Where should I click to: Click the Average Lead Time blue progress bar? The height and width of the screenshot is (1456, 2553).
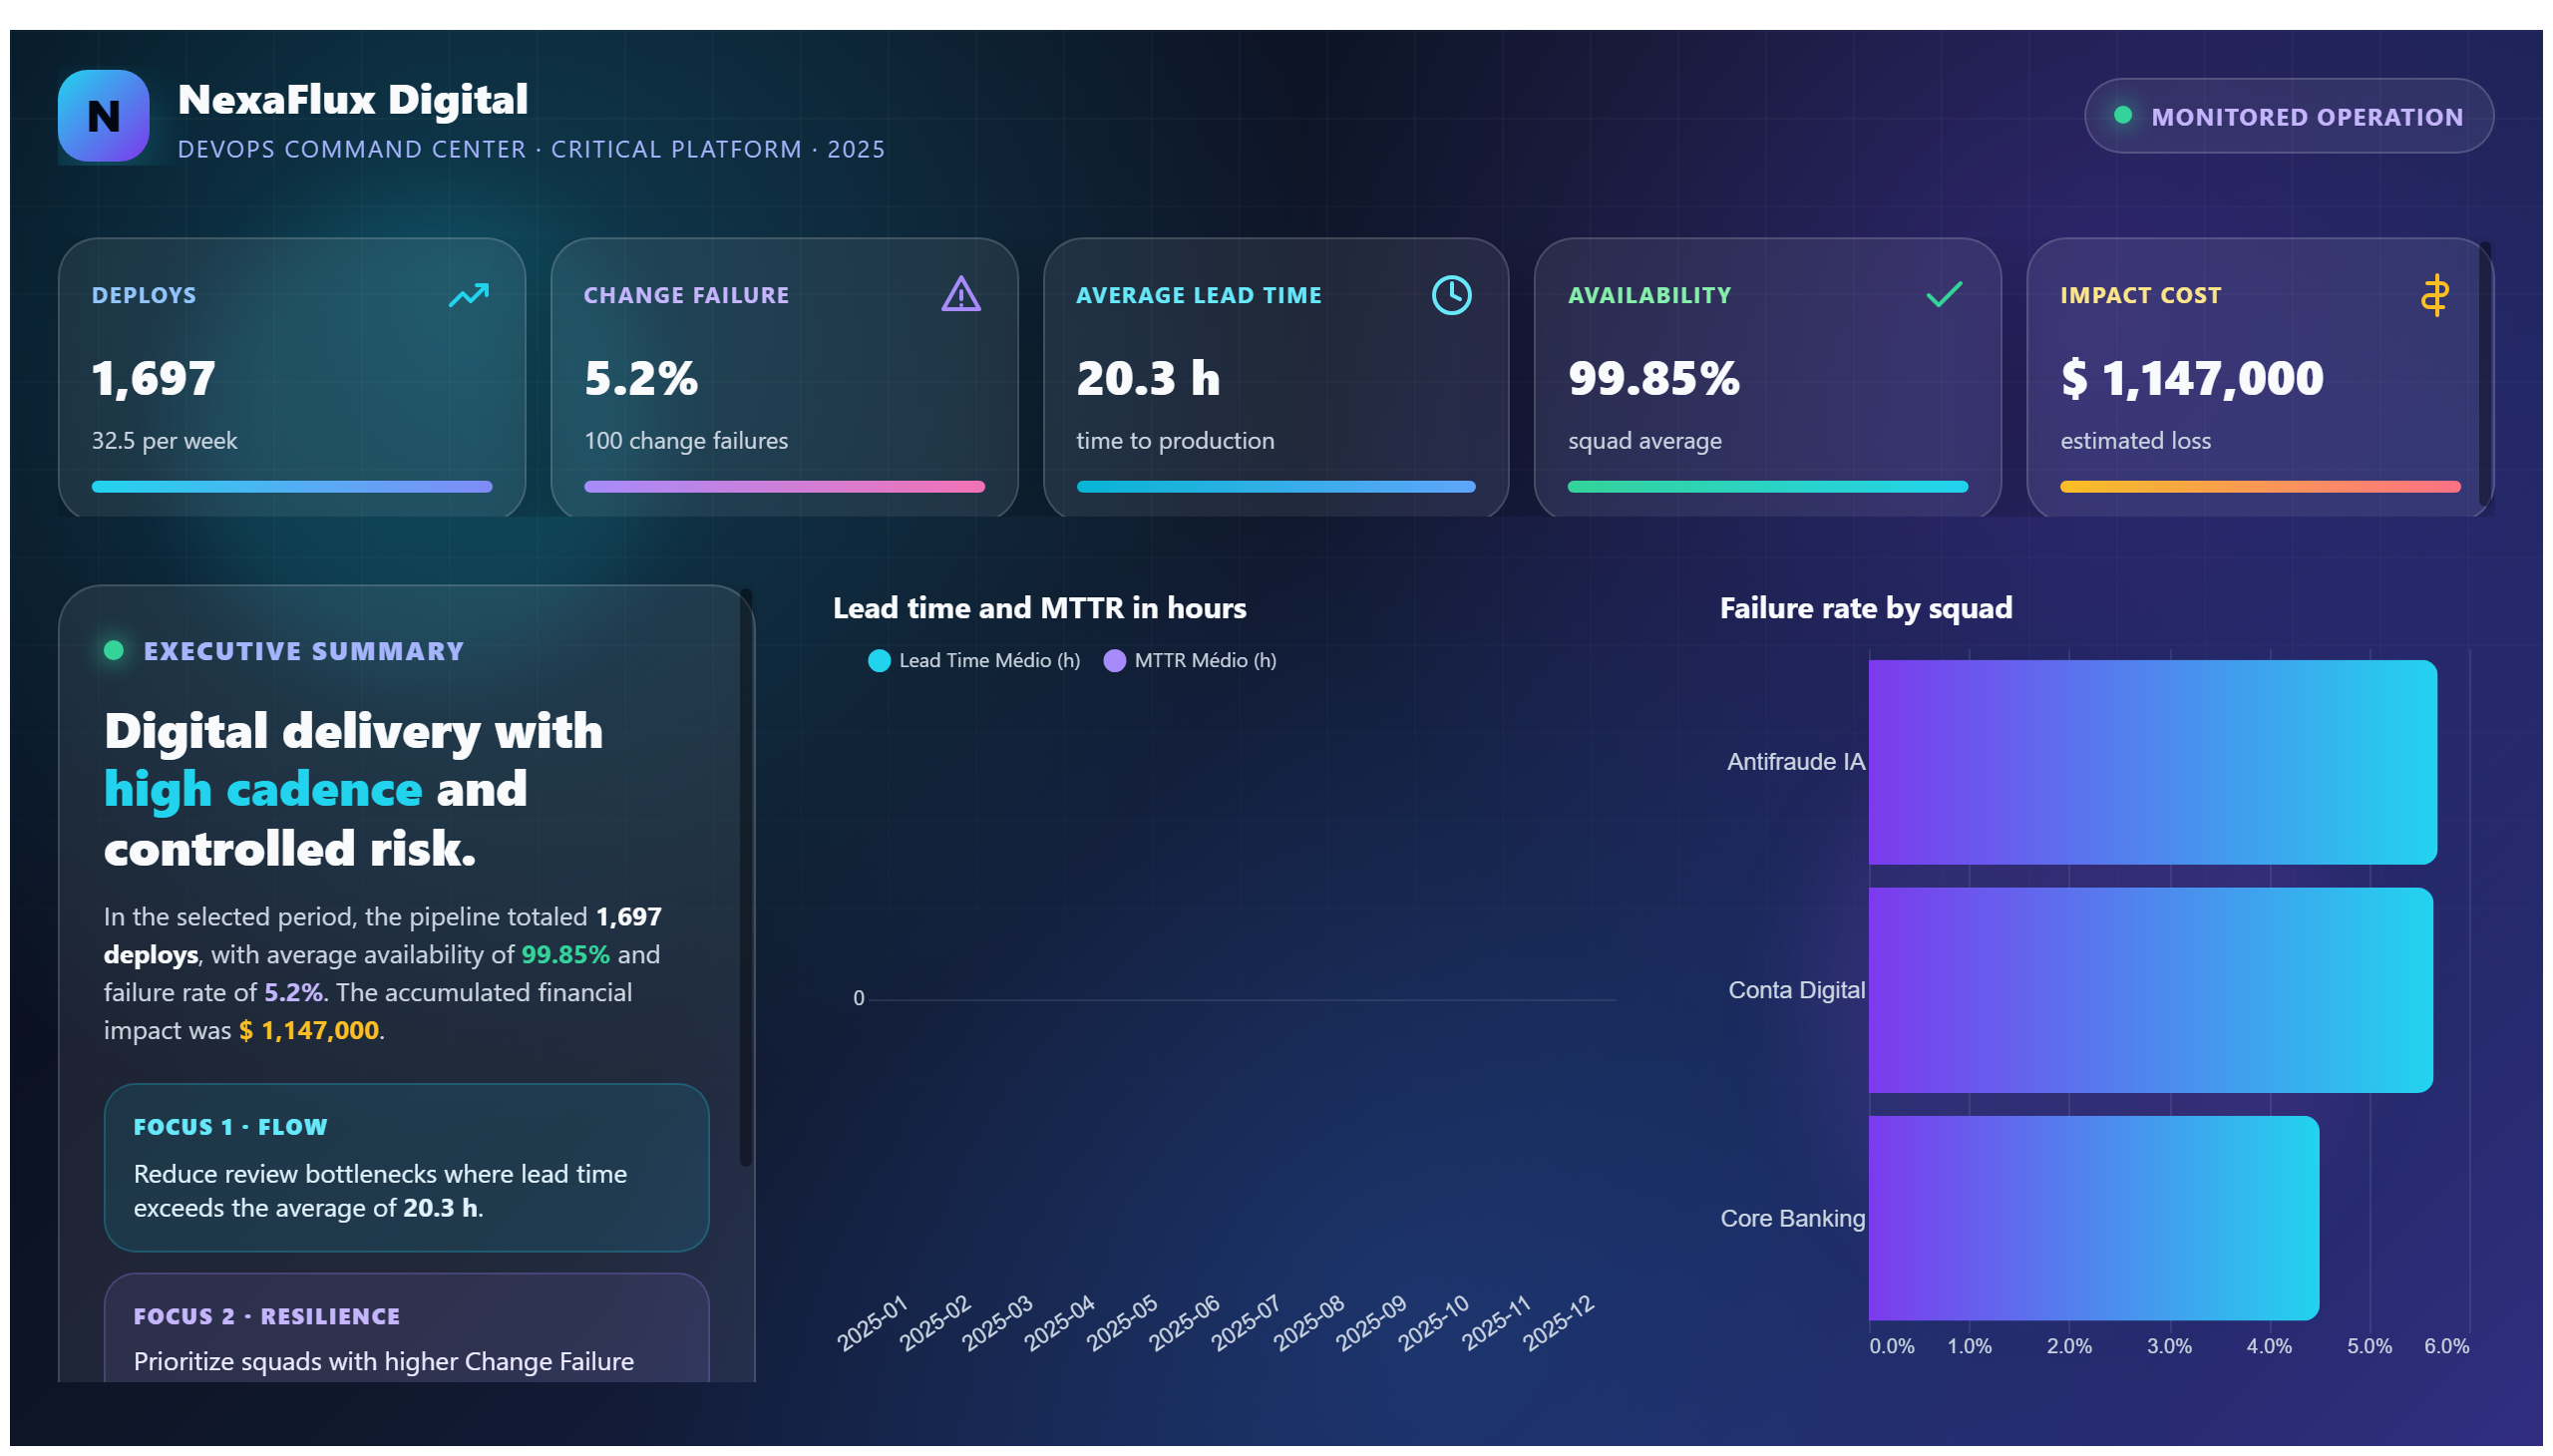click(x=1275, y=487)
